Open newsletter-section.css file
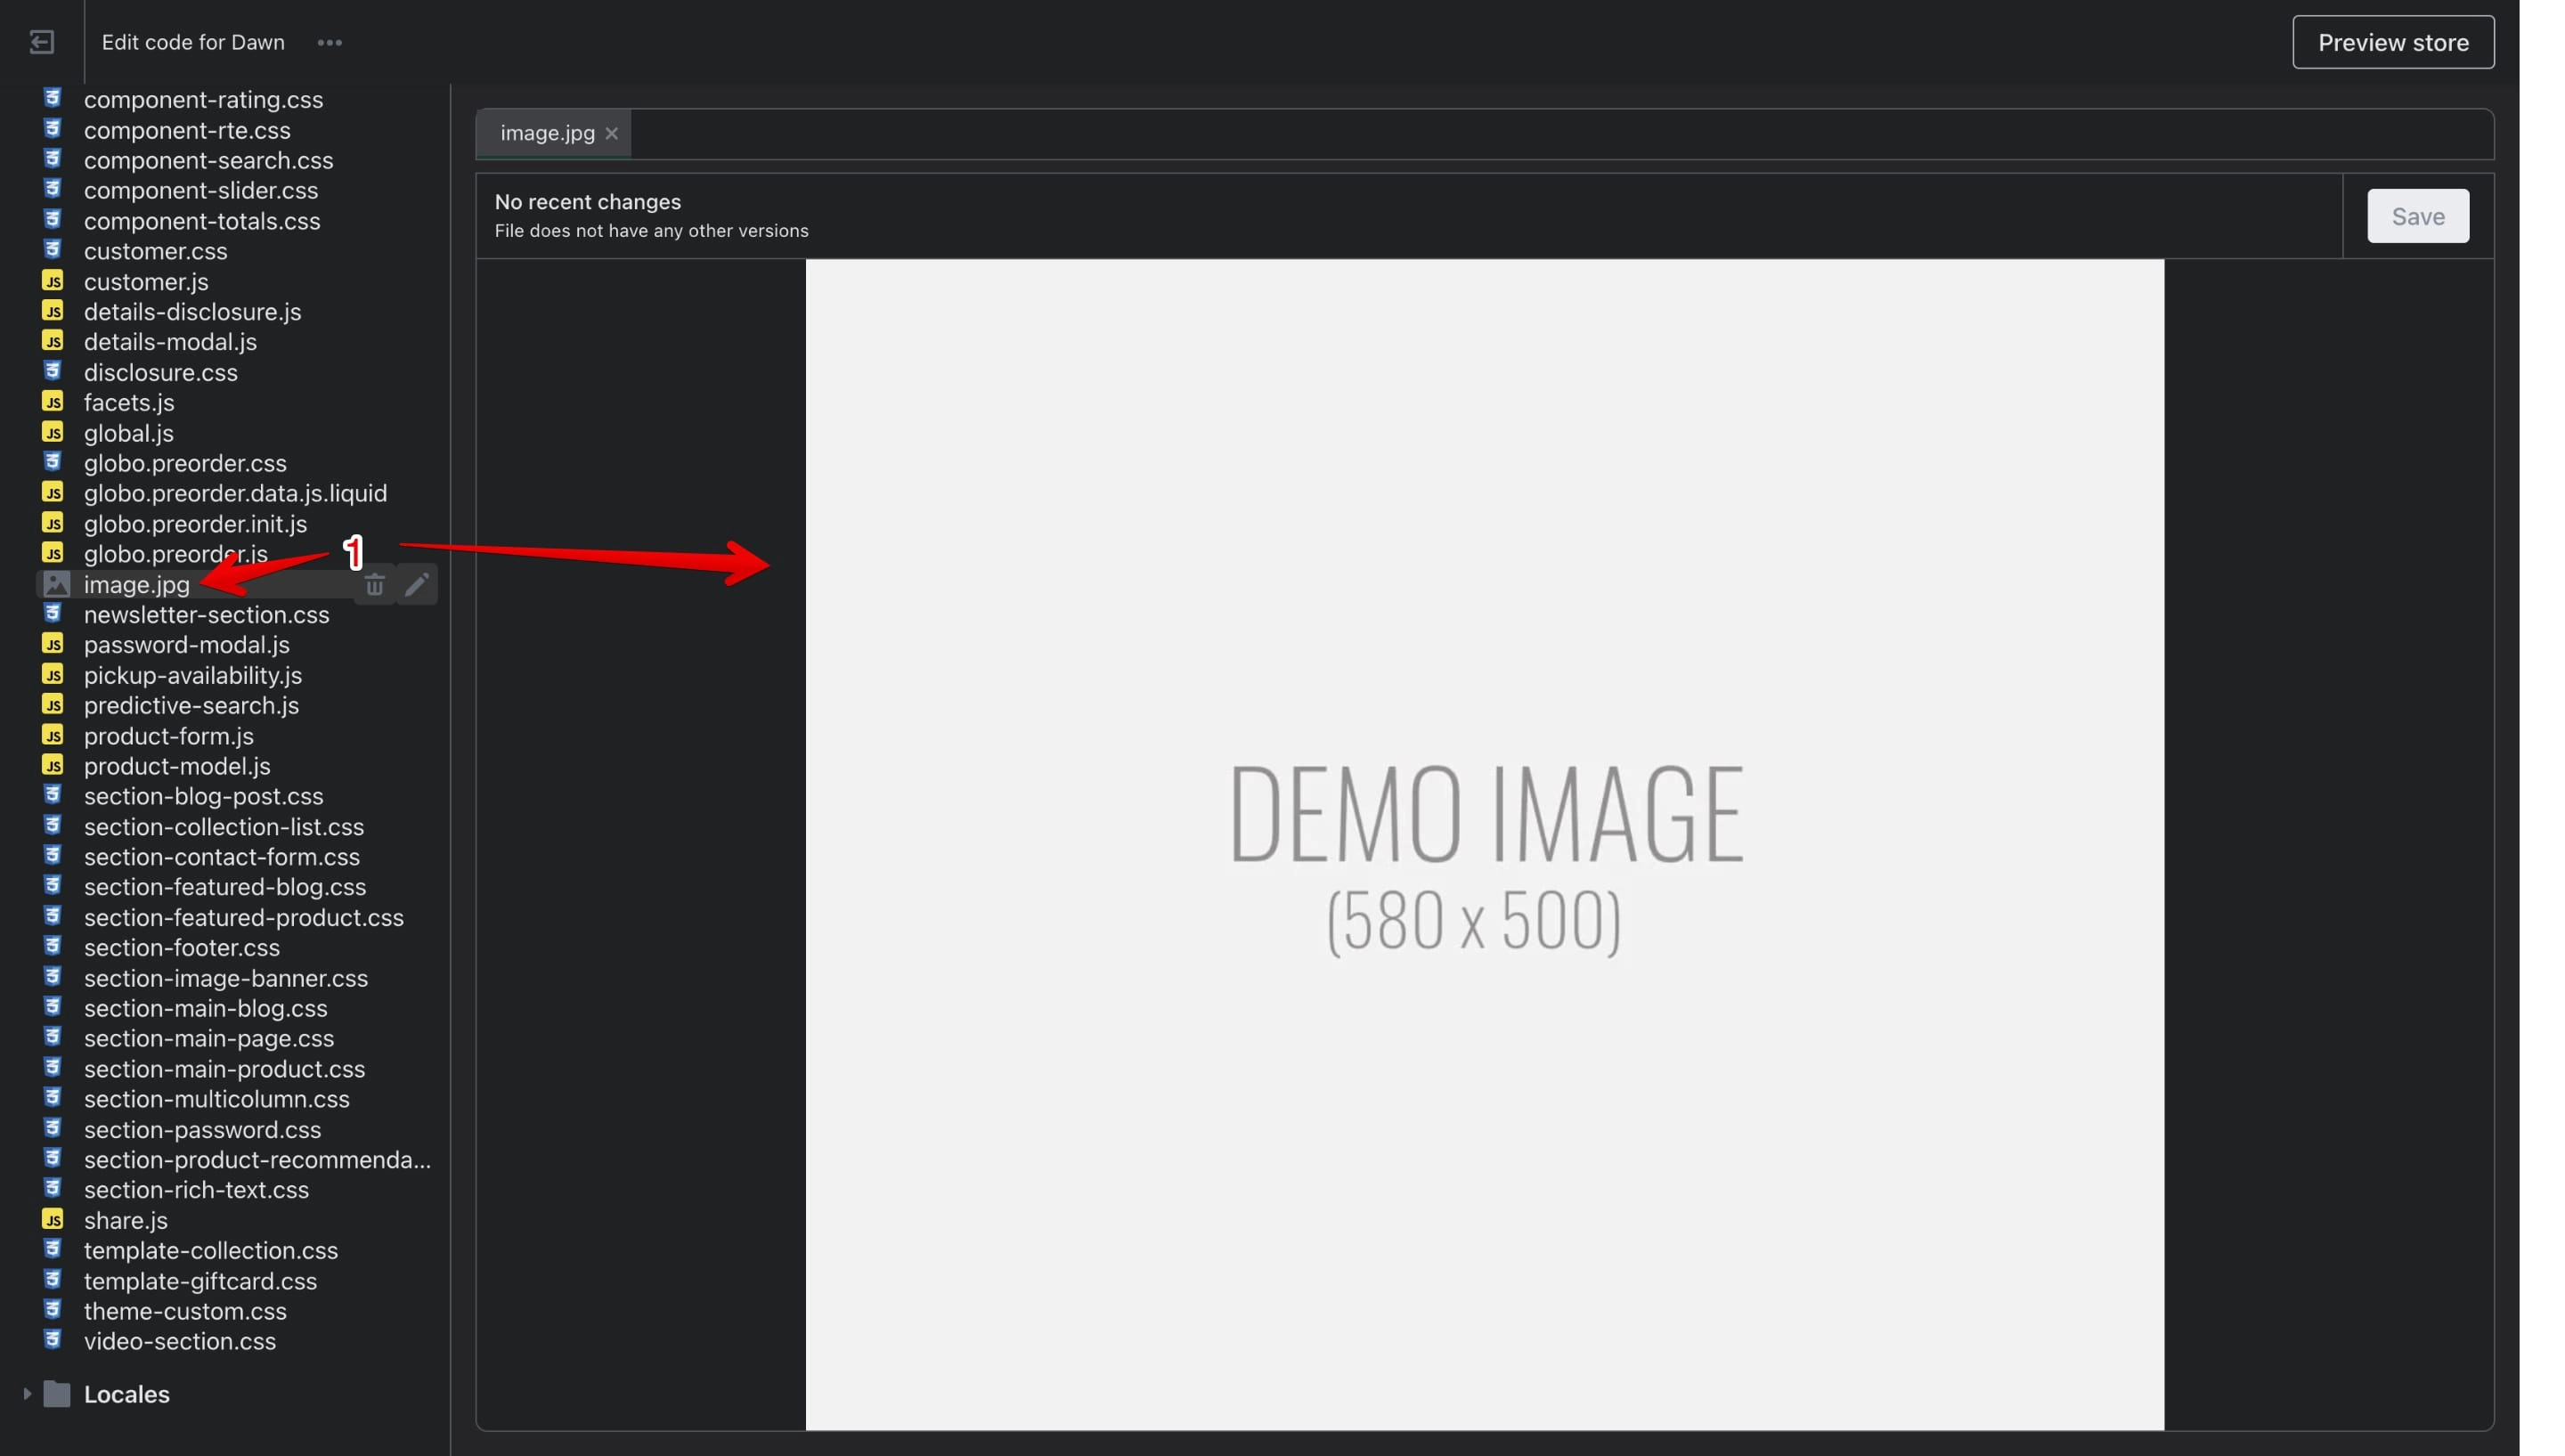The width and height of the screenshot is (2565, 1456). click(x=206, y=615)
